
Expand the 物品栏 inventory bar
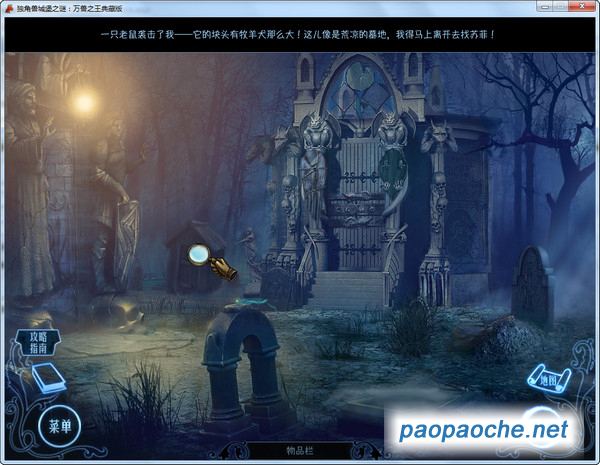[300, 450]
